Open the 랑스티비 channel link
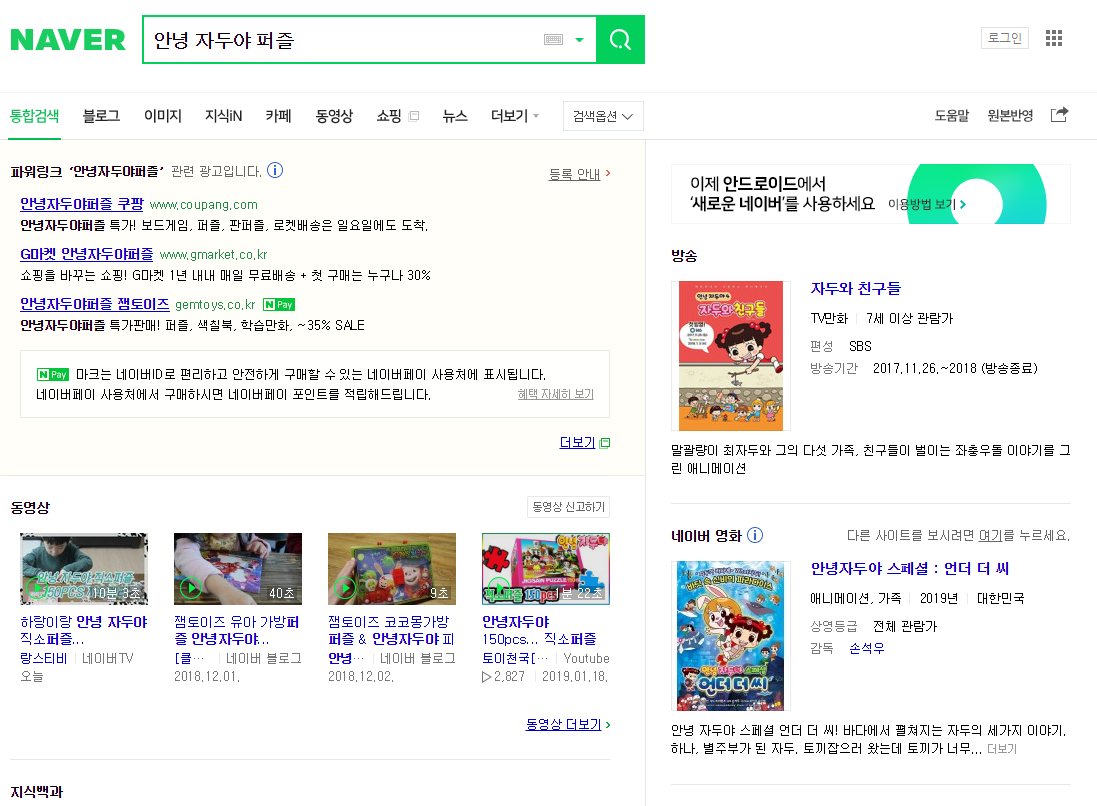Image resolution: width=1097 pixels, height=806 pixels. [43, 658]
